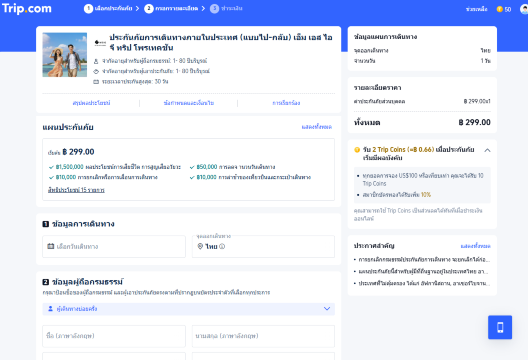Click the info icon beside ไทย
Viewport: 528px width, 360px height.
tap(222, 247)
